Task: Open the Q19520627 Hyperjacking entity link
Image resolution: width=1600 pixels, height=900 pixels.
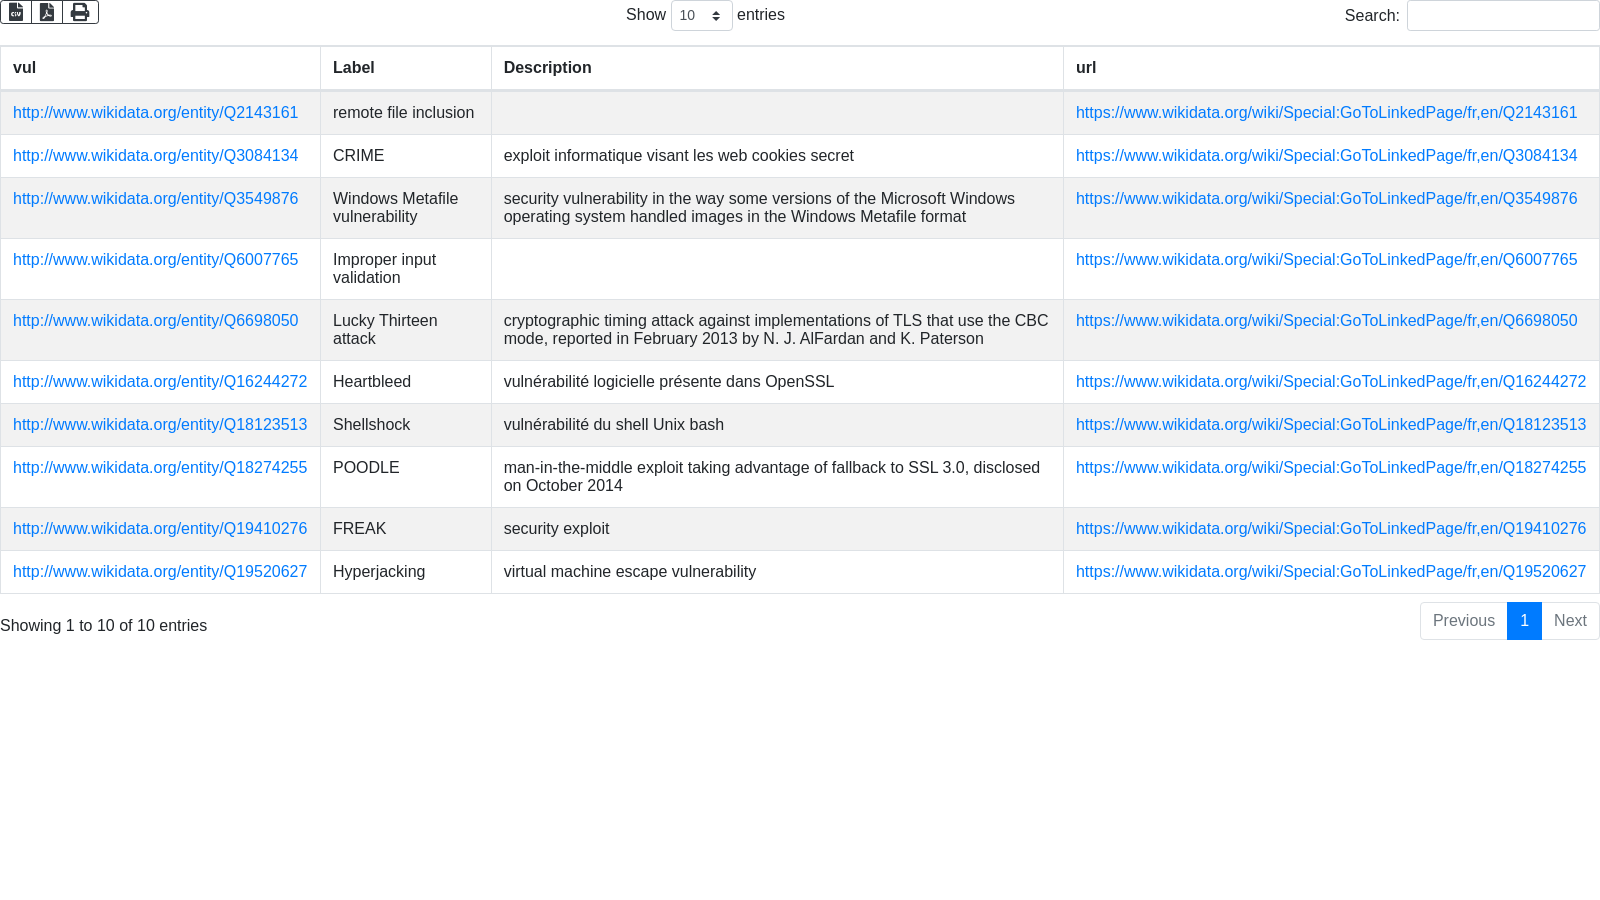Action: [160, 572]
